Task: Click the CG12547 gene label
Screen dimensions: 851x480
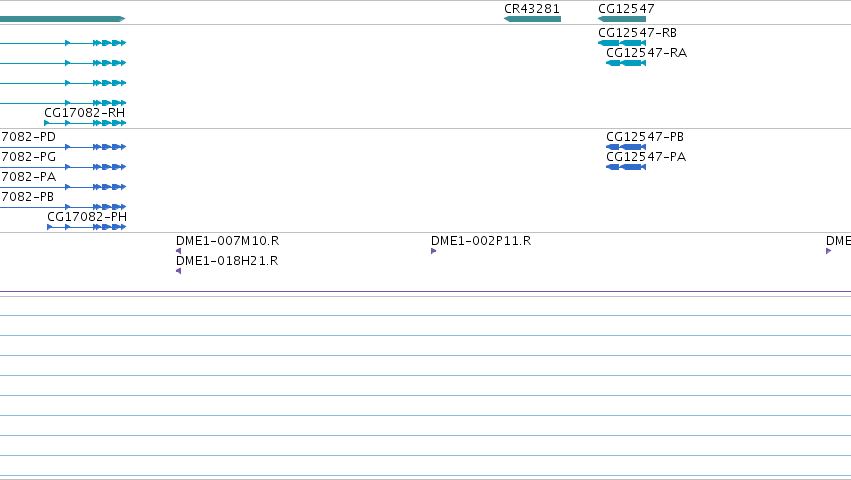Action: 626,9
